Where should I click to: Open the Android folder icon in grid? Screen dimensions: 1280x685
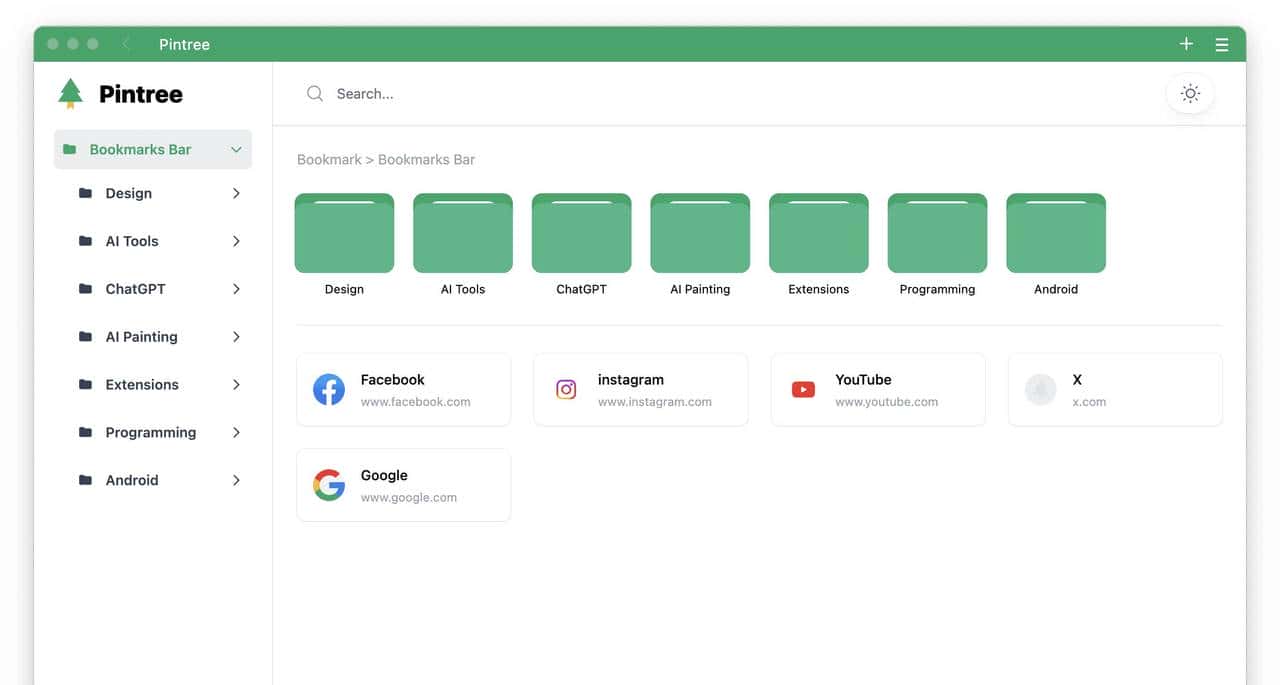pos(1055,234)
